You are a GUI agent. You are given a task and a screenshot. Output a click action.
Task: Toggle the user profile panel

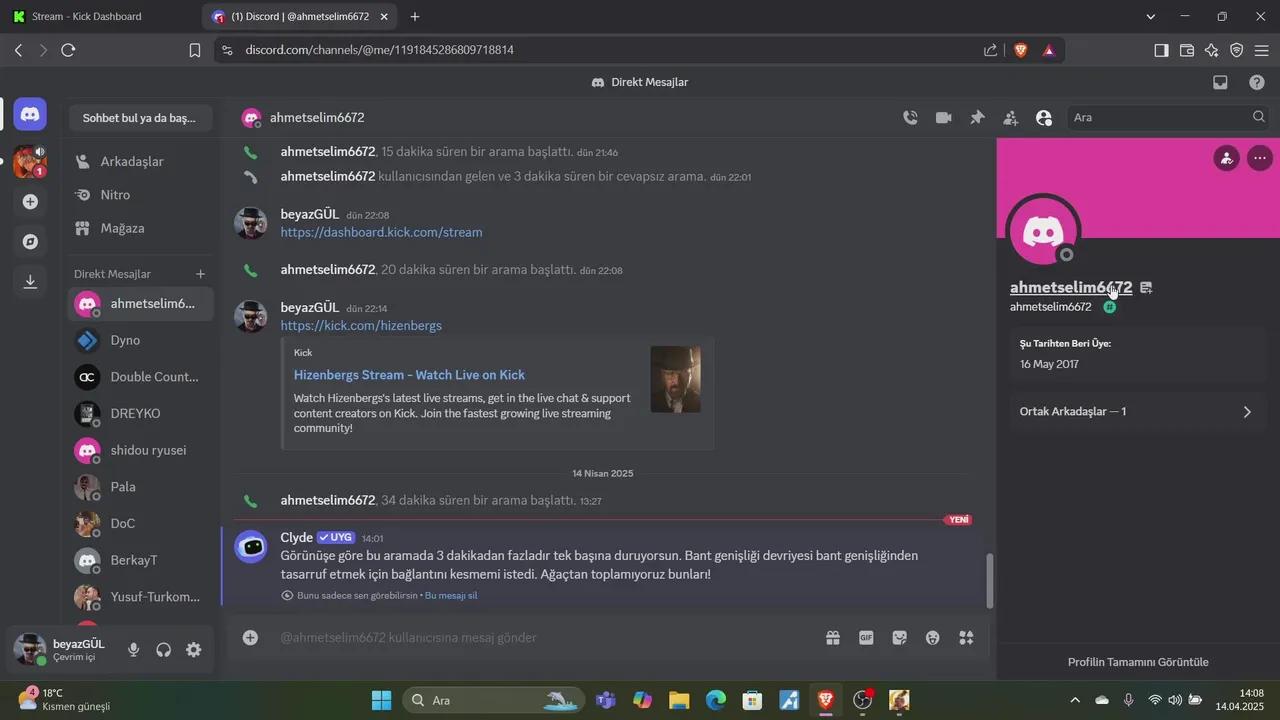click(x=1044, y=118)
